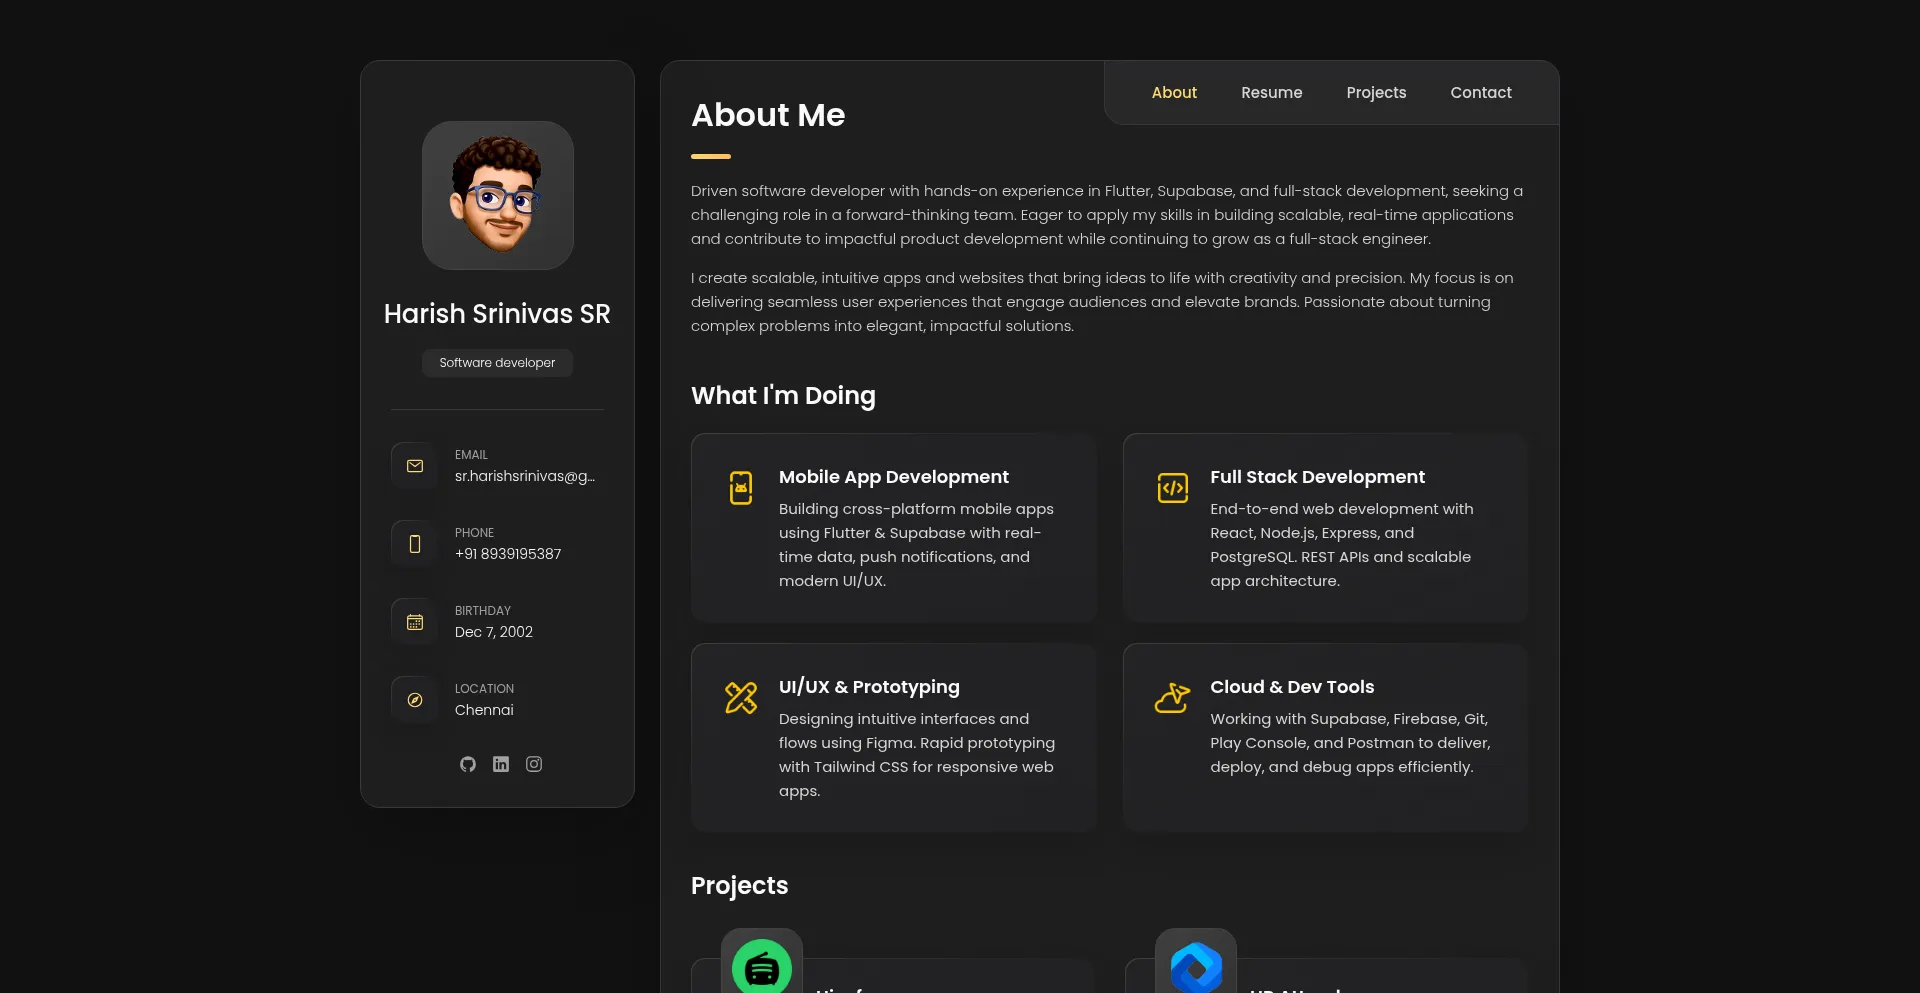
Task: Click the phone number +91 8939195387
Action: pos(508,554)
